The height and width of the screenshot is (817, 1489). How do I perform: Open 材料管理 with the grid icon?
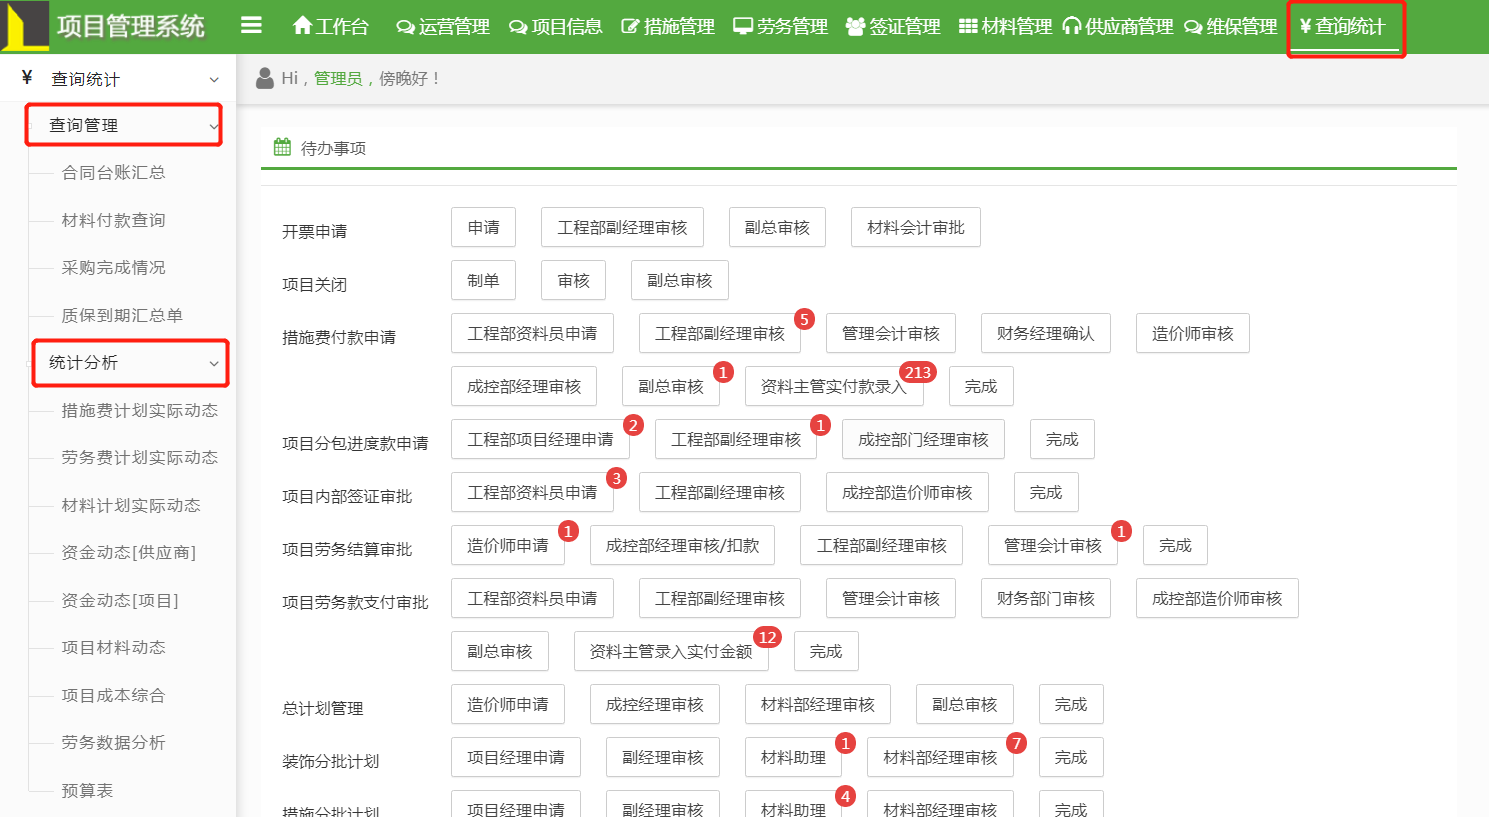pos(1005,26)
